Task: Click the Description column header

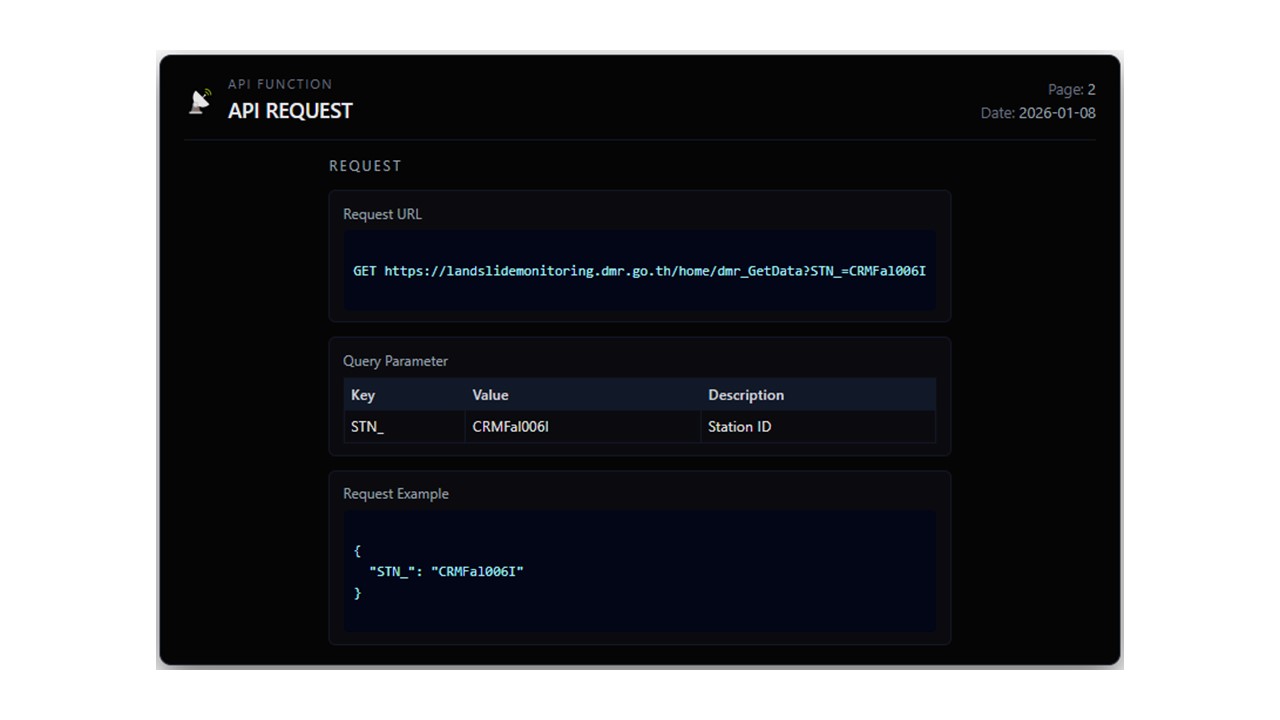Action: [x=746, y=395]
